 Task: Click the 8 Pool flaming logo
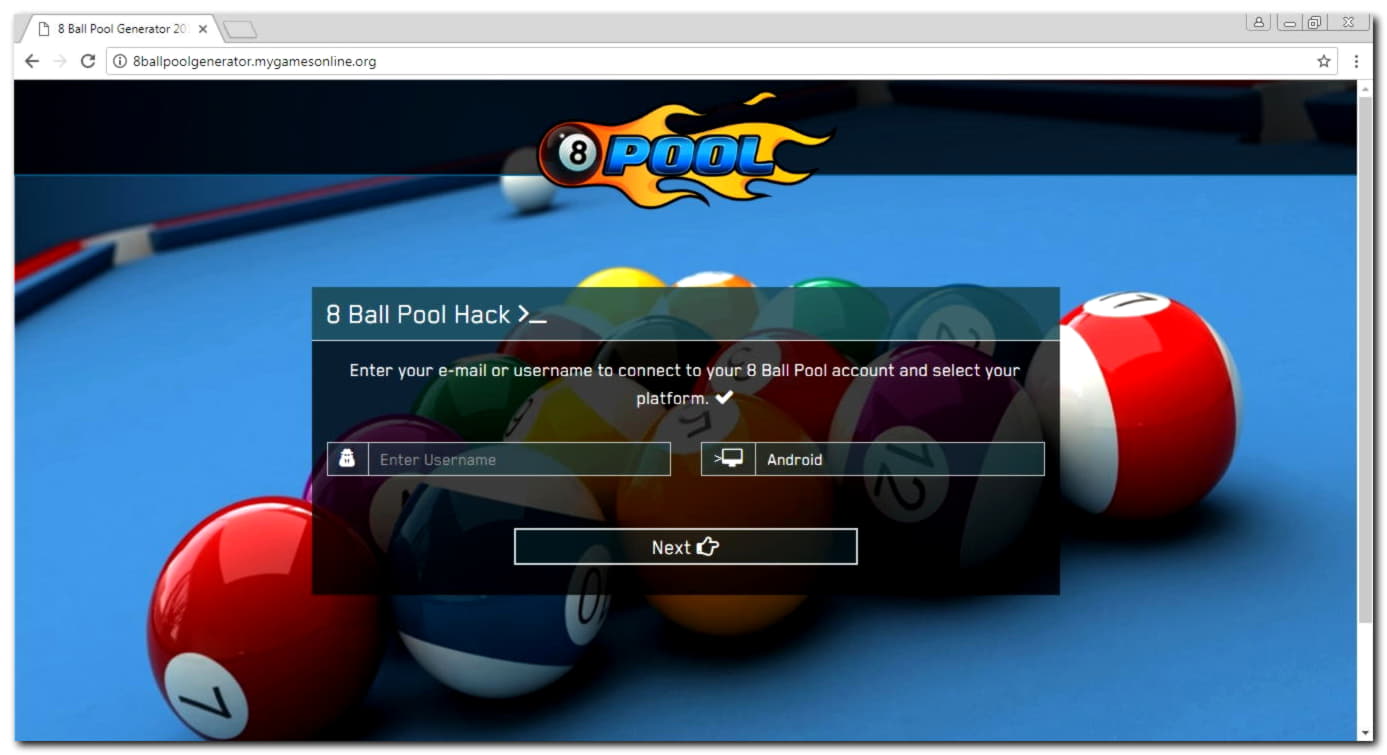pyautogui.click(x=685, y=150)
